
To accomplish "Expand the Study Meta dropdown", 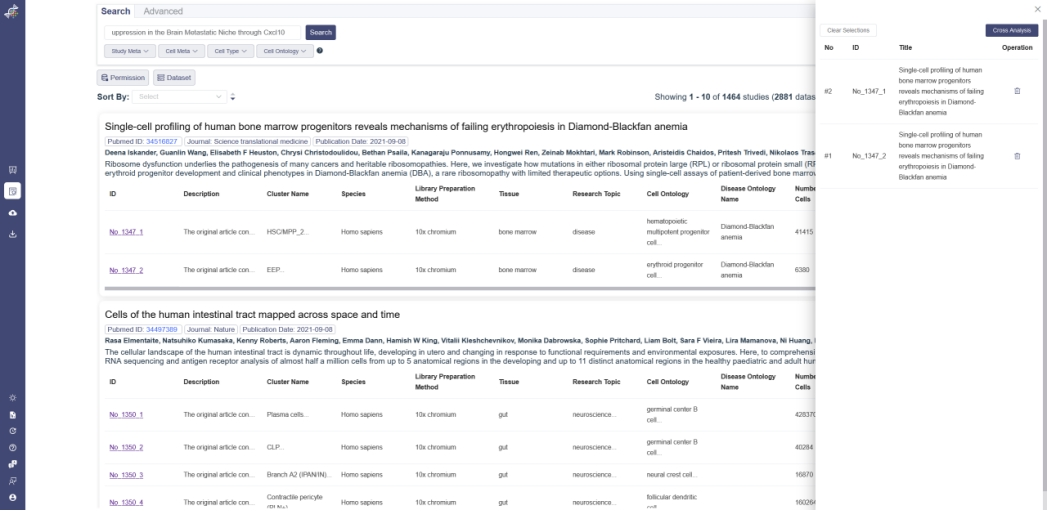I will click(130, 50).
